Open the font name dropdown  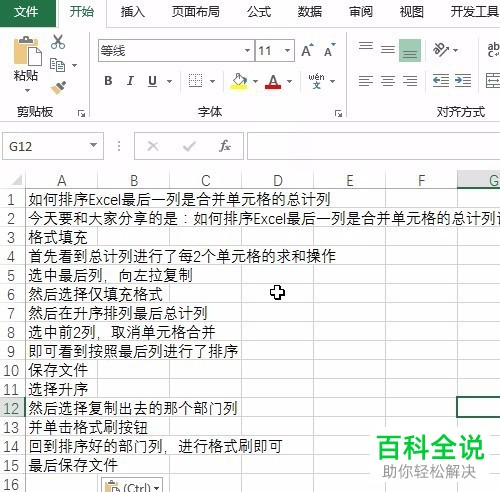click(x=247, y=51)
